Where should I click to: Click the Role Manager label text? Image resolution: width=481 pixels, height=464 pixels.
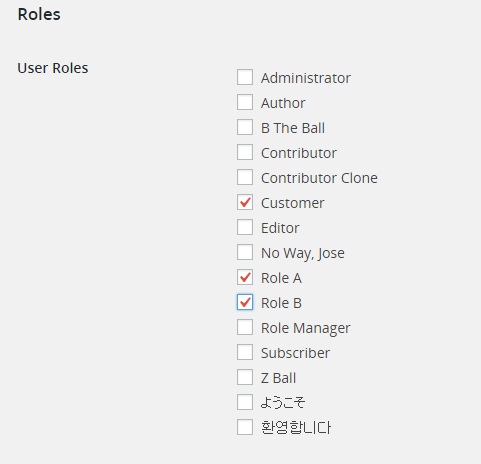point(306,328)
